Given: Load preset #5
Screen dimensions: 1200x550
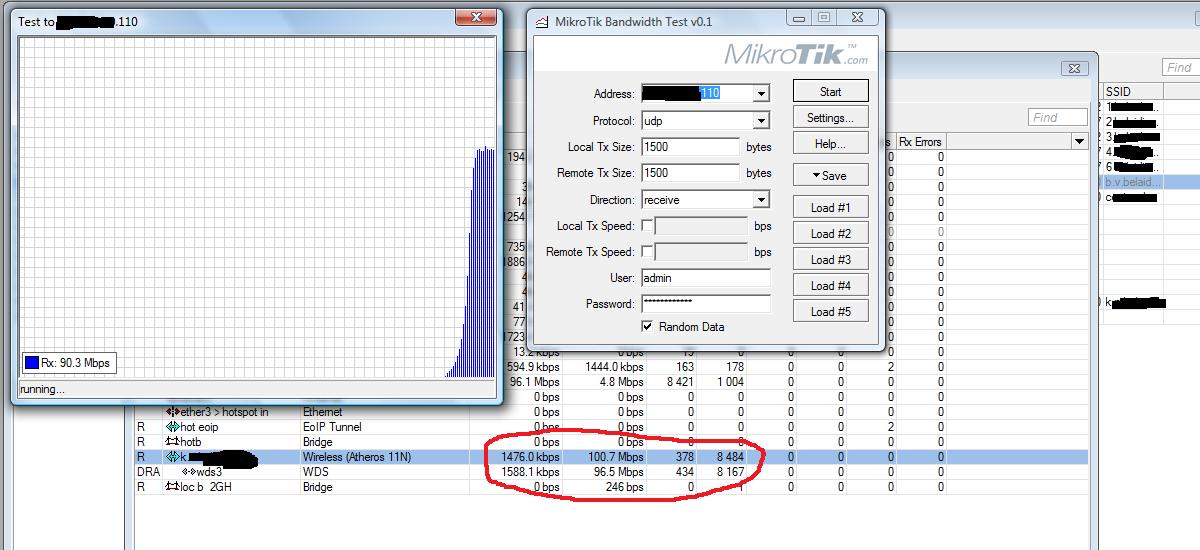Looking at the screenshot, I should click(830, 311).
